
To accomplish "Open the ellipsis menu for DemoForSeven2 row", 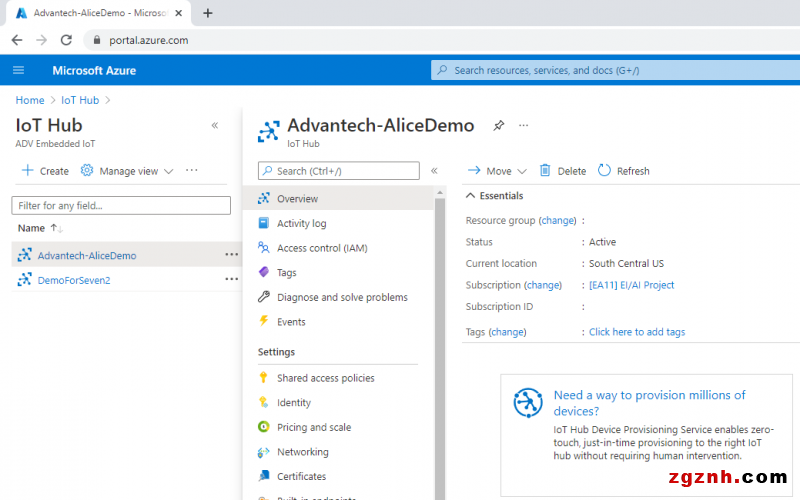I will [x=232, y=279].
